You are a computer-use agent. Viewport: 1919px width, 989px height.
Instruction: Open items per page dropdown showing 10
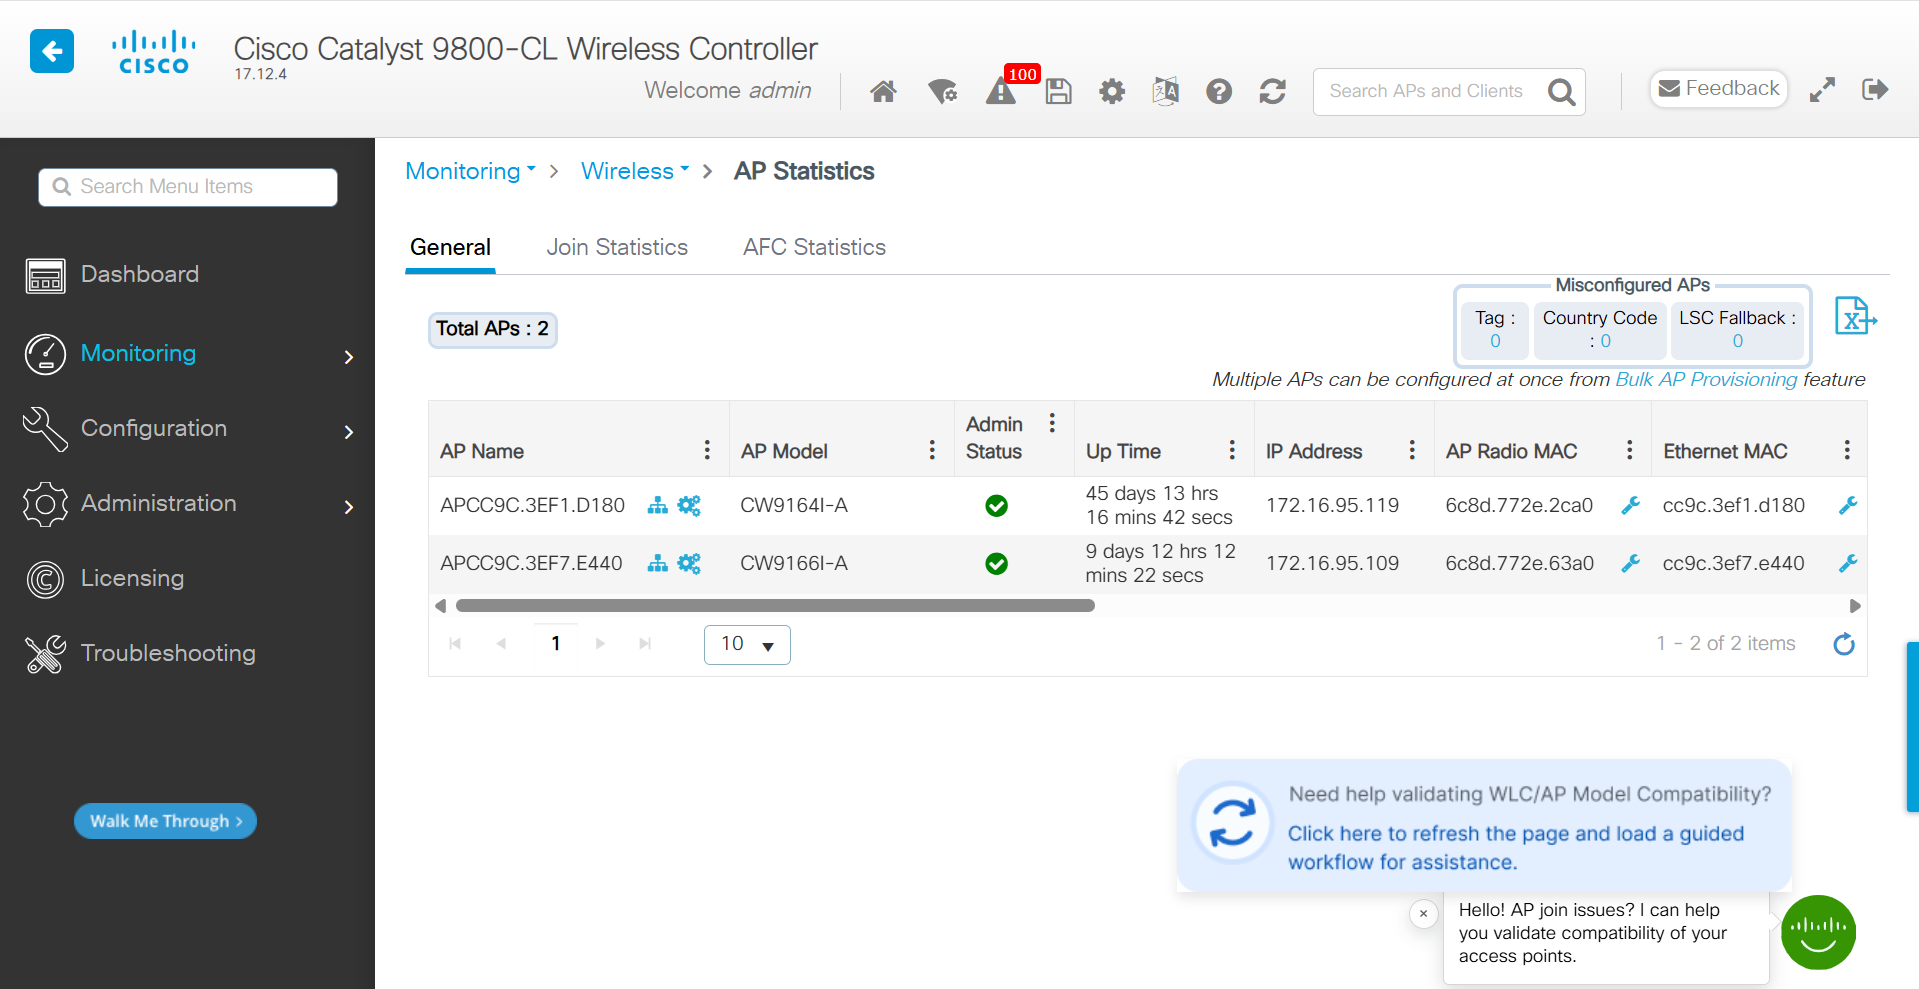click(x=747, y=645)
